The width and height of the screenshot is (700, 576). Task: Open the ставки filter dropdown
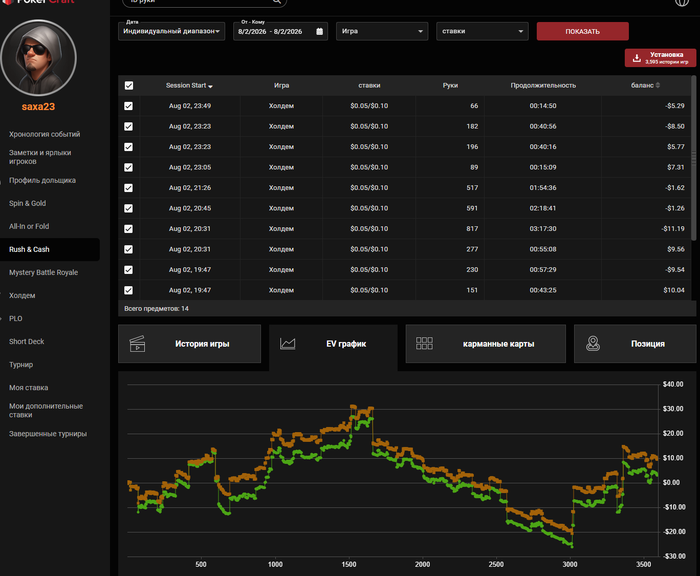(x=482, y=31)
